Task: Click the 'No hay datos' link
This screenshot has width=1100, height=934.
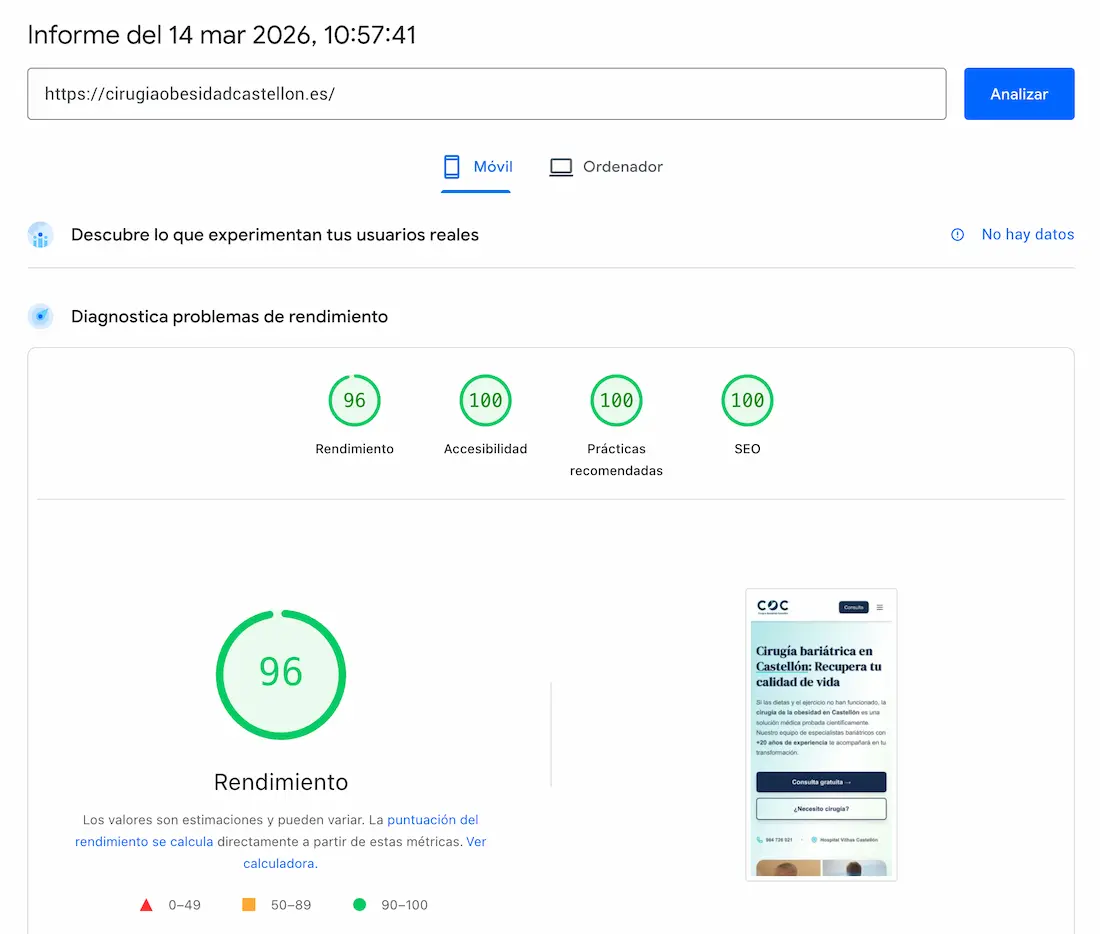Action: coord(1027,234)
